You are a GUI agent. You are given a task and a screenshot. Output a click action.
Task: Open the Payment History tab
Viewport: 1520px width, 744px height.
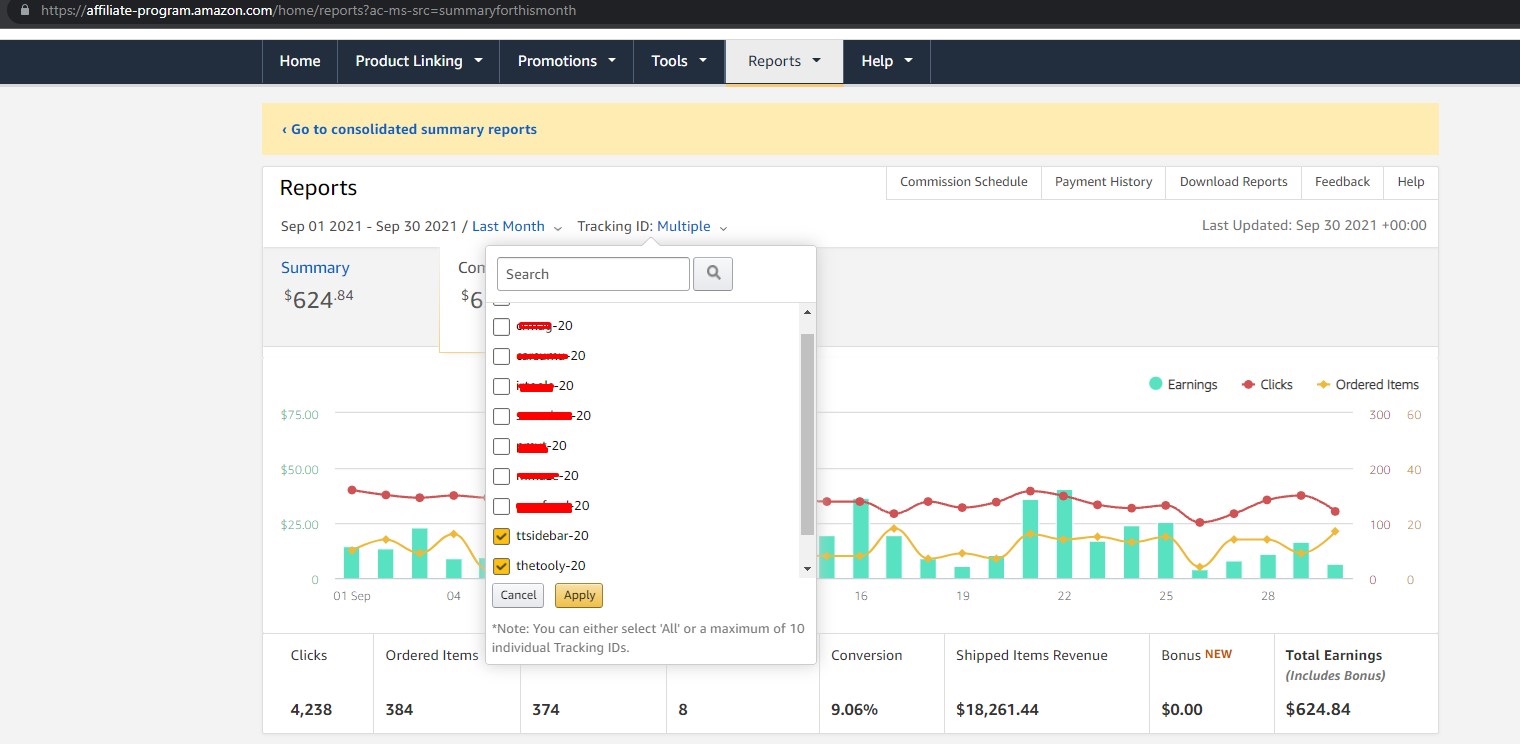(x=1103, y=182)
